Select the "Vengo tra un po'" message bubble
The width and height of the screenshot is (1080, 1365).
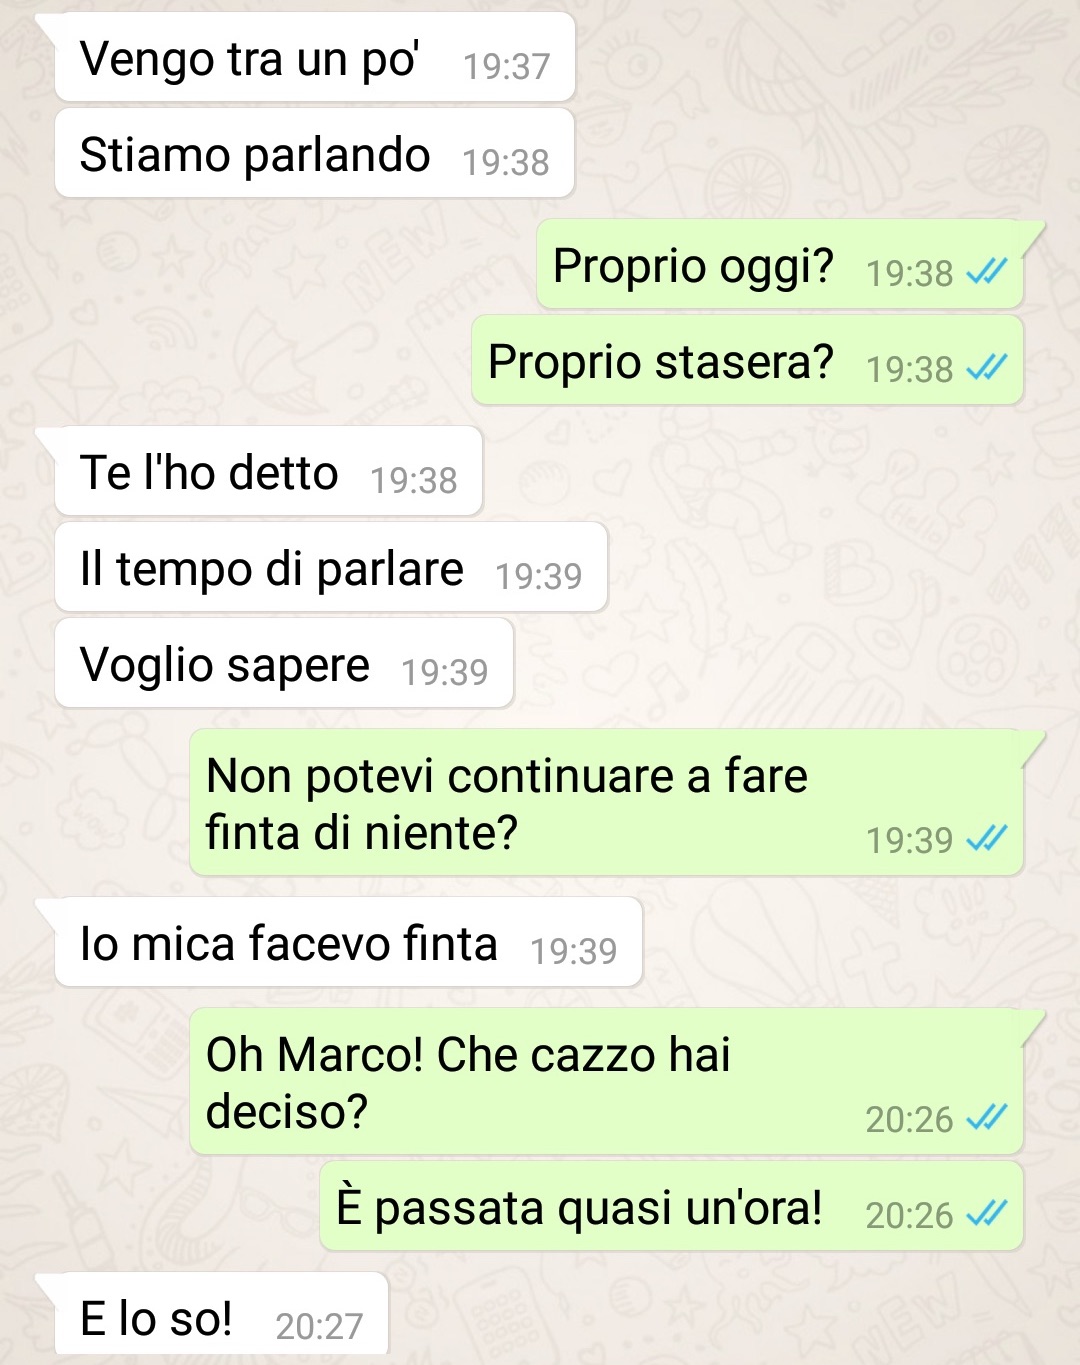tap(315, 58)
